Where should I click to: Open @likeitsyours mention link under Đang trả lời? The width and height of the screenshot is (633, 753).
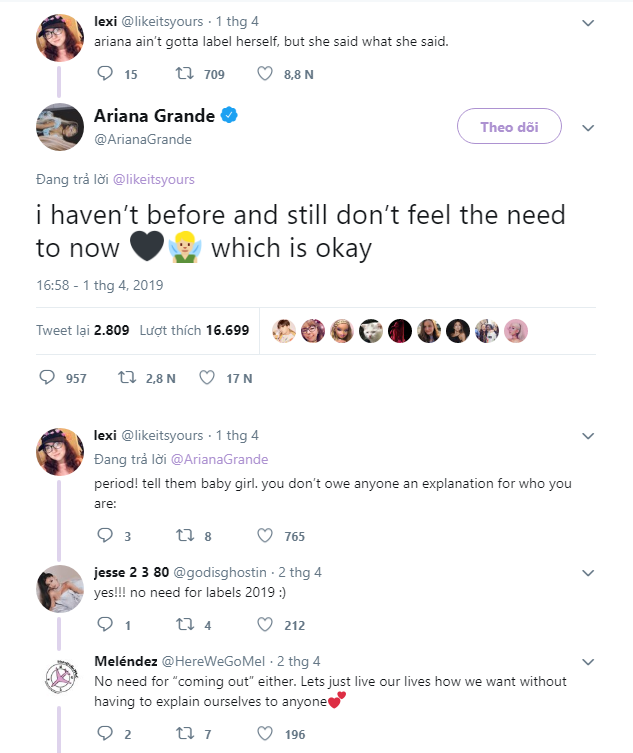click(154, 180)
